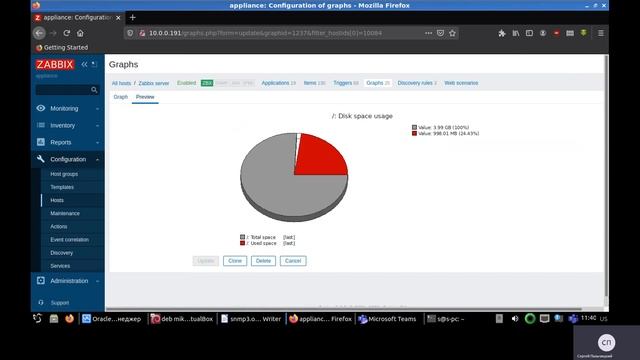The width and height of the screenshot is (640, 360).
Task: Open Services in Configuration
Action: [60, 266]
